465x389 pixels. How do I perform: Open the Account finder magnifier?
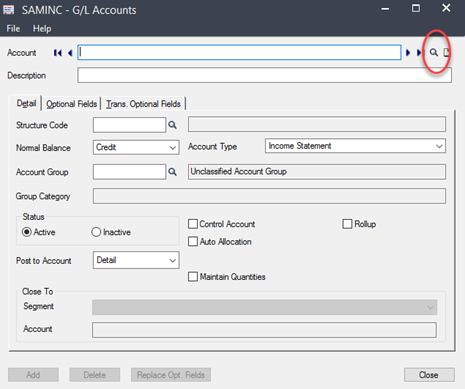433,52
